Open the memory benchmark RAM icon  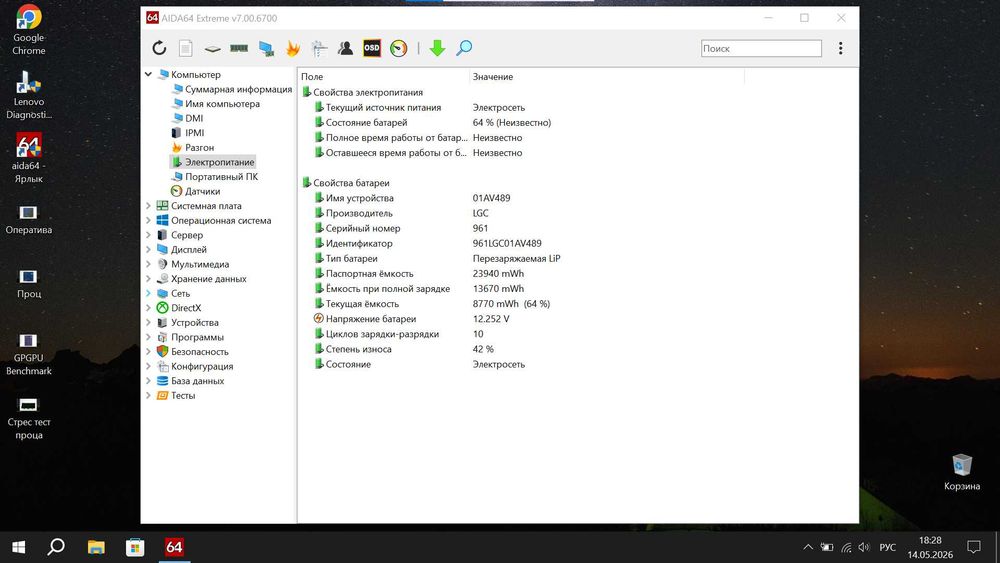click(x=239, y=48)
